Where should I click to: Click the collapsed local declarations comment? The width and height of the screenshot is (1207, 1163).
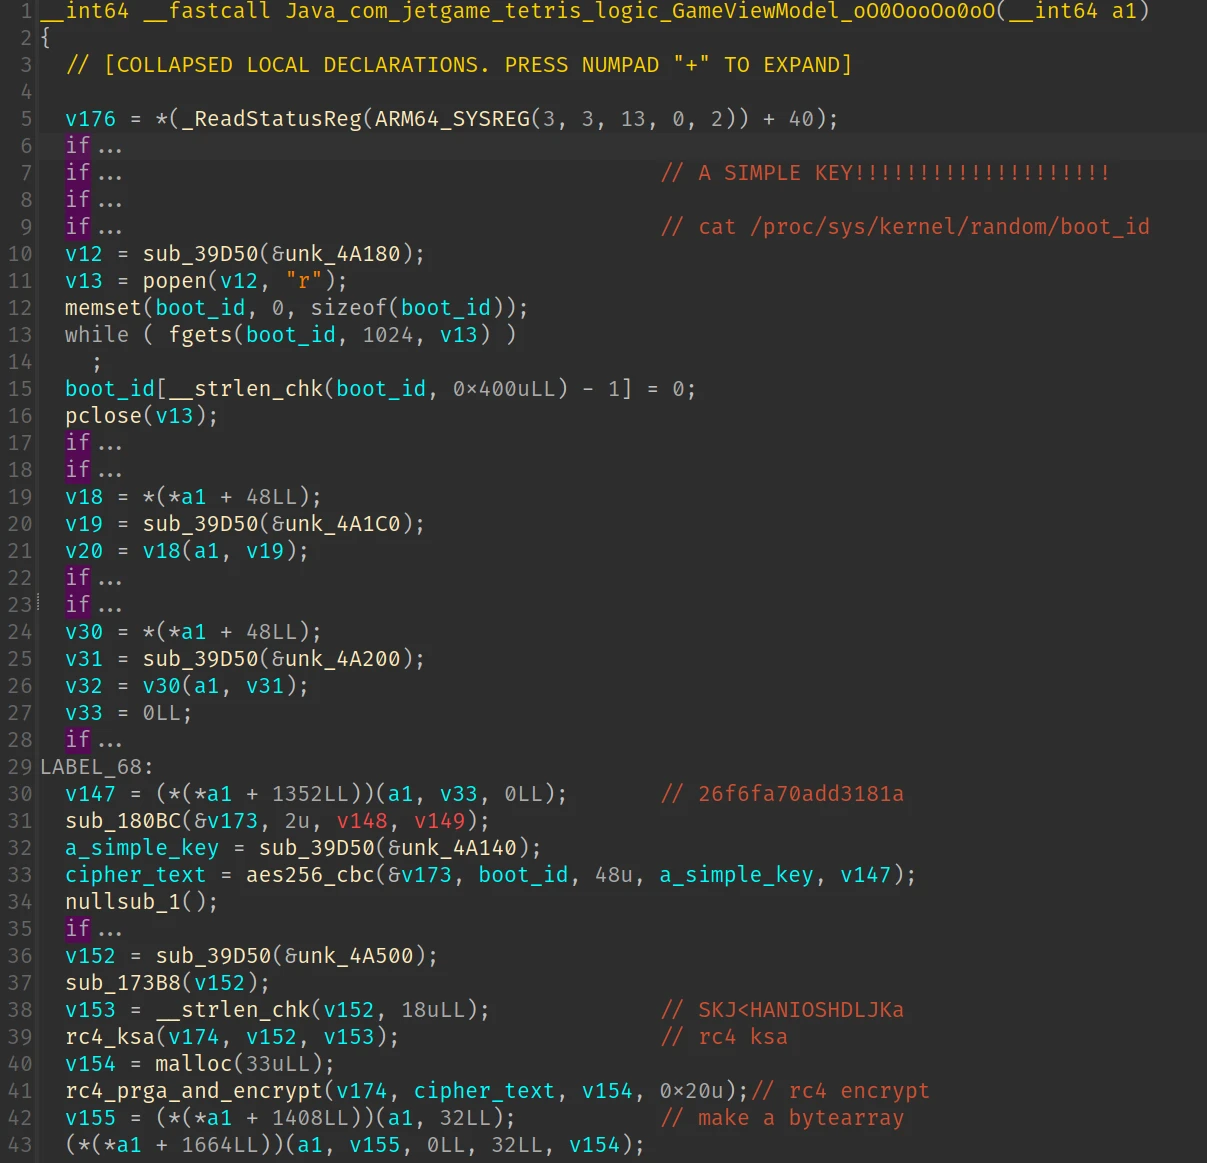pyautogui.click(x=458, y=65)
